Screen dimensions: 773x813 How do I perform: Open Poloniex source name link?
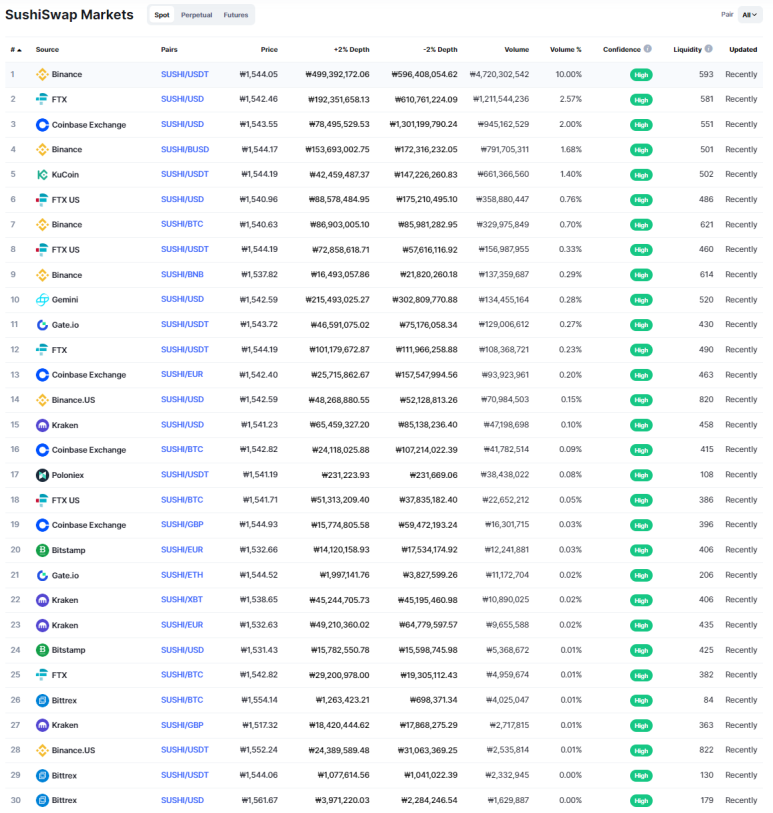pos(67,475)
